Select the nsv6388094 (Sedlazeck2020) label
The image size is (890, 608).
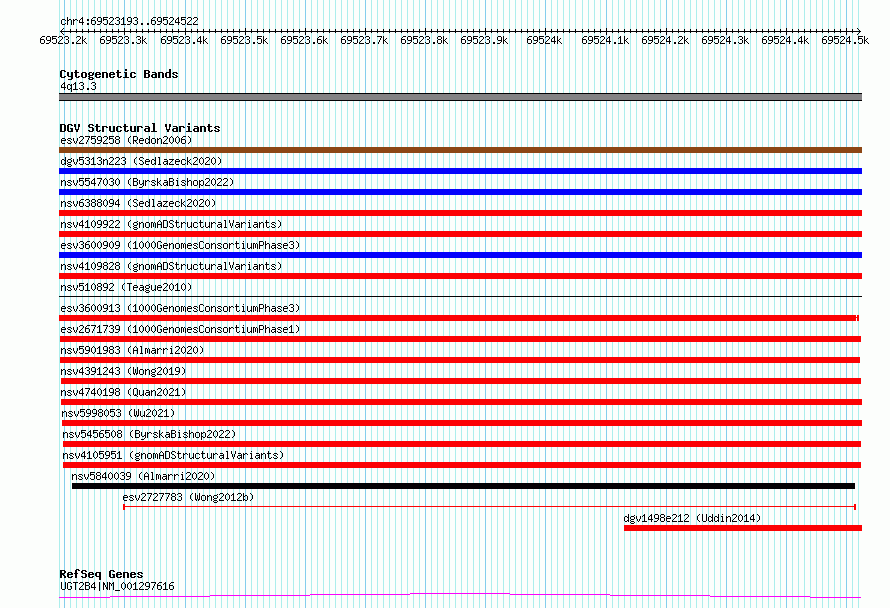(x=138, y=203)
